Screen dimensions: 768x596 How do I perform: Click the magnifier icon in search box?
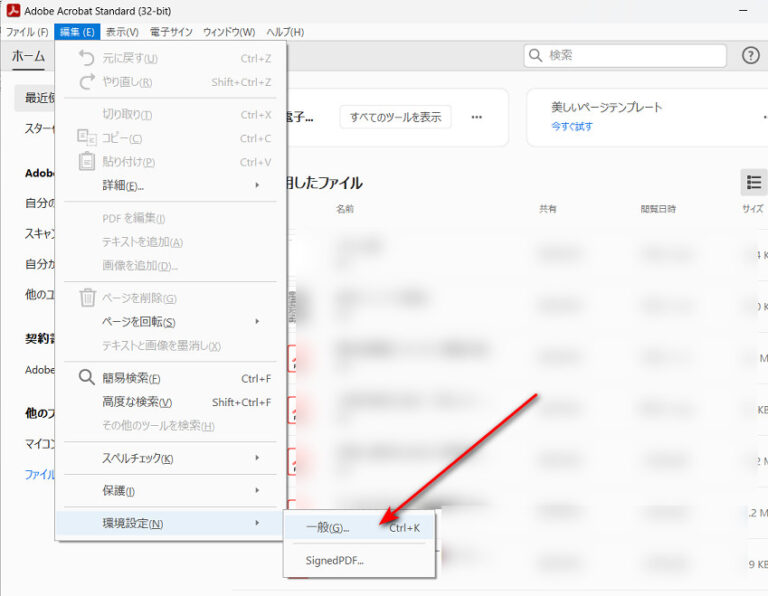tap(536, 56)
